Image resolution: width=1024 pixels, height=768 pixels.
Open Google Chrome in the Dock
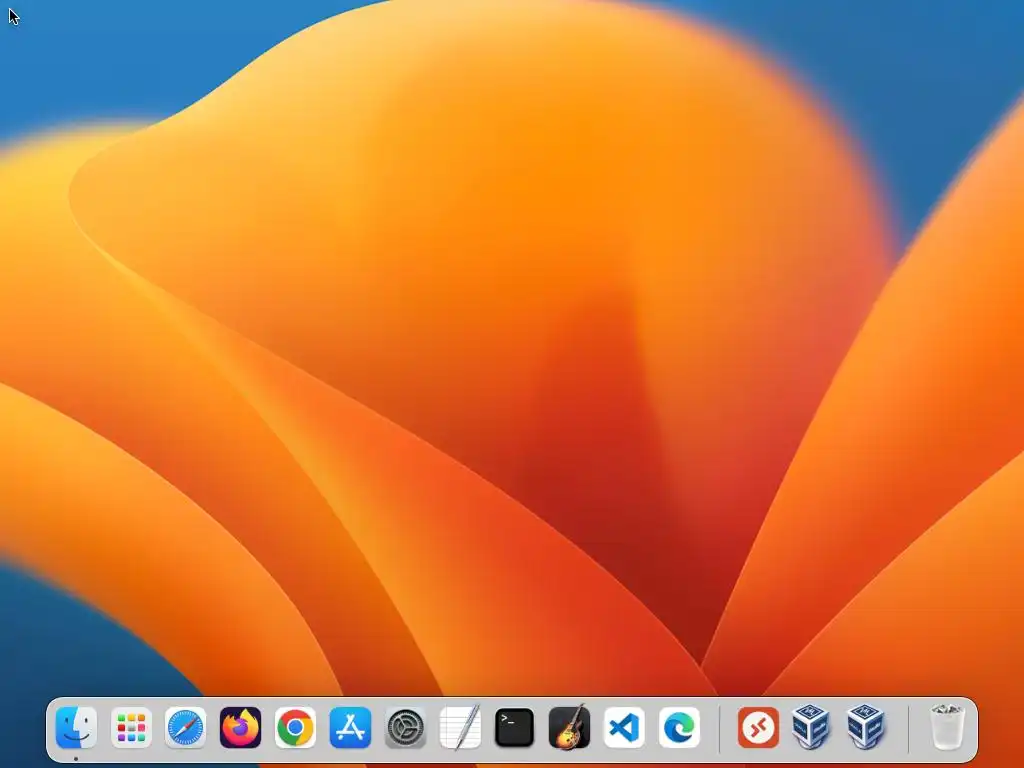295,727
